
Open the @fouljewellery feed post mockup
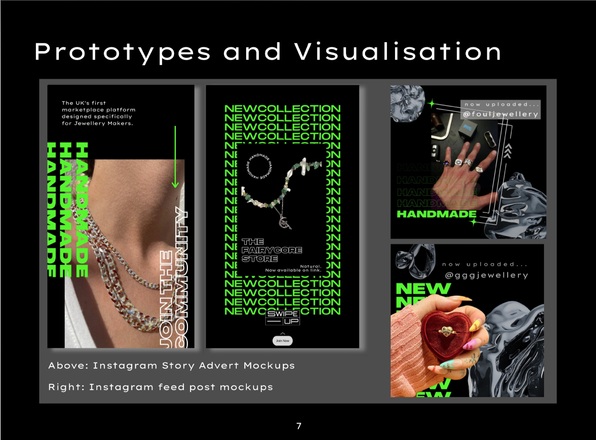469,162
